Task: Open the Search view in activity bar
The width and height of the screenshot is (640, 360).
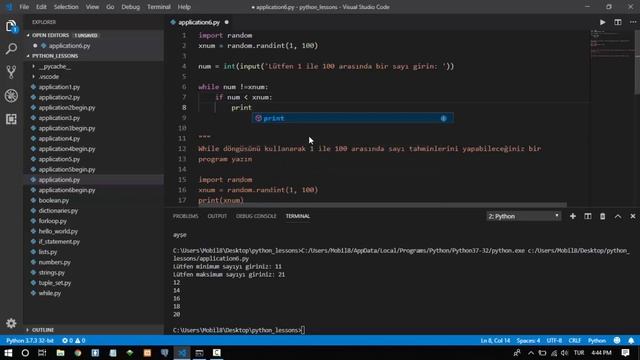Action: [11, 49]
